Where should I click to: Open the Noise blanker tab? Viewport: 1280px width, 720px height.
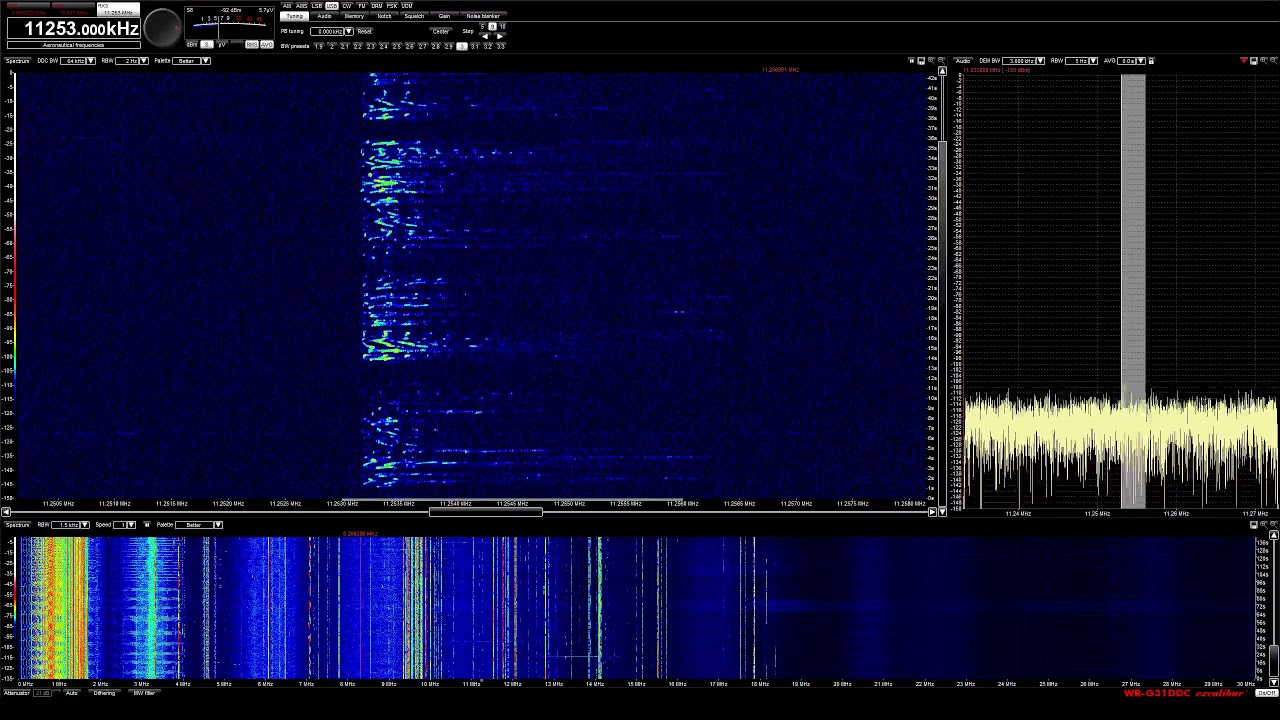point(482,16)
